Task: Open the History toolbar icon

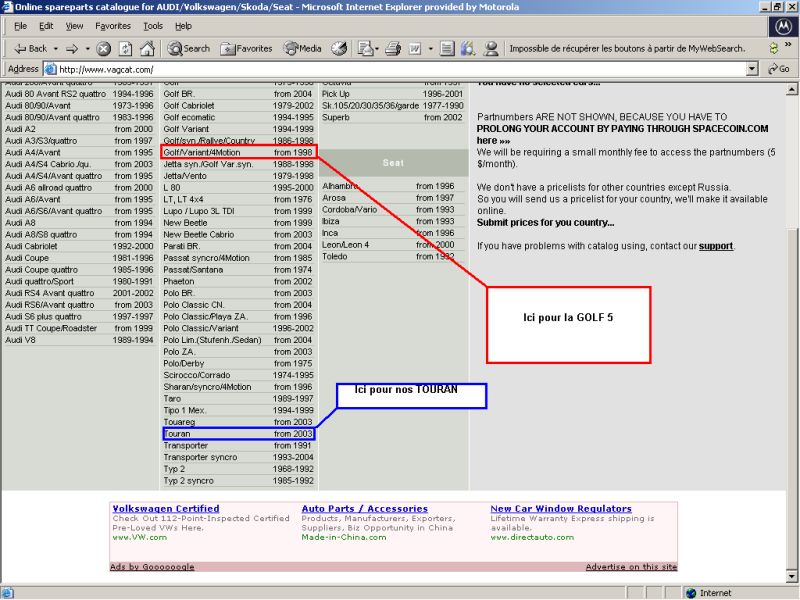Action: pos(339,49)
